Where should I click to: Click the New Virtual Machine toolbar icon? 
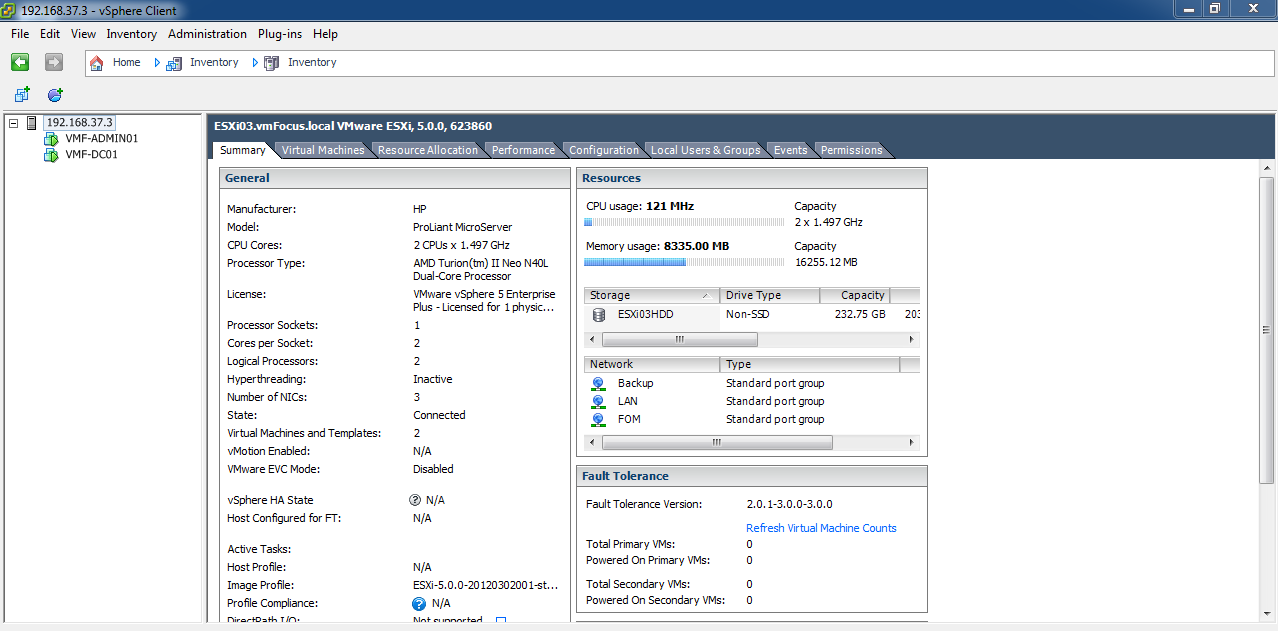[x=21, y=95]
